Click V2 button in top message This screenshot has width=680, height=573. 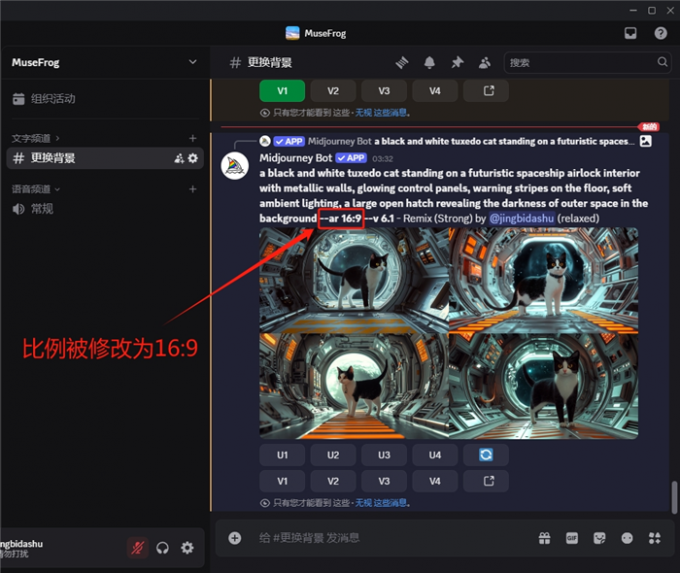[x=333, y=91]
